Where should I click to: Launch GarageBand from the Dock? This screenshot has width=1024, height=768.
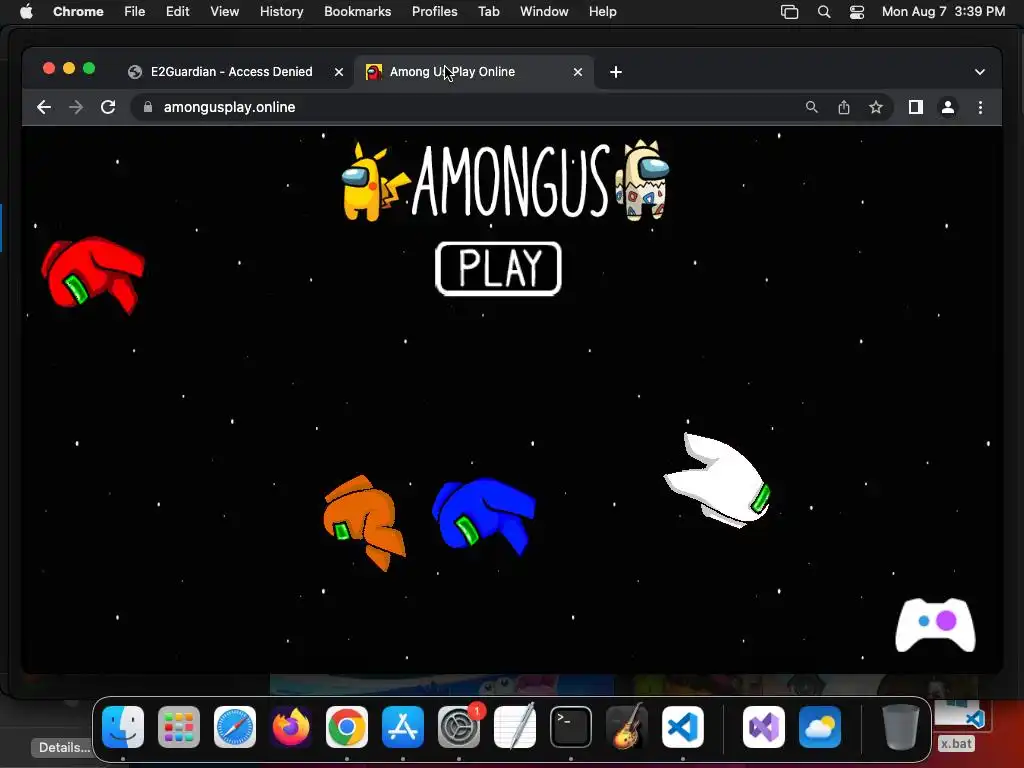coord(627,727)
